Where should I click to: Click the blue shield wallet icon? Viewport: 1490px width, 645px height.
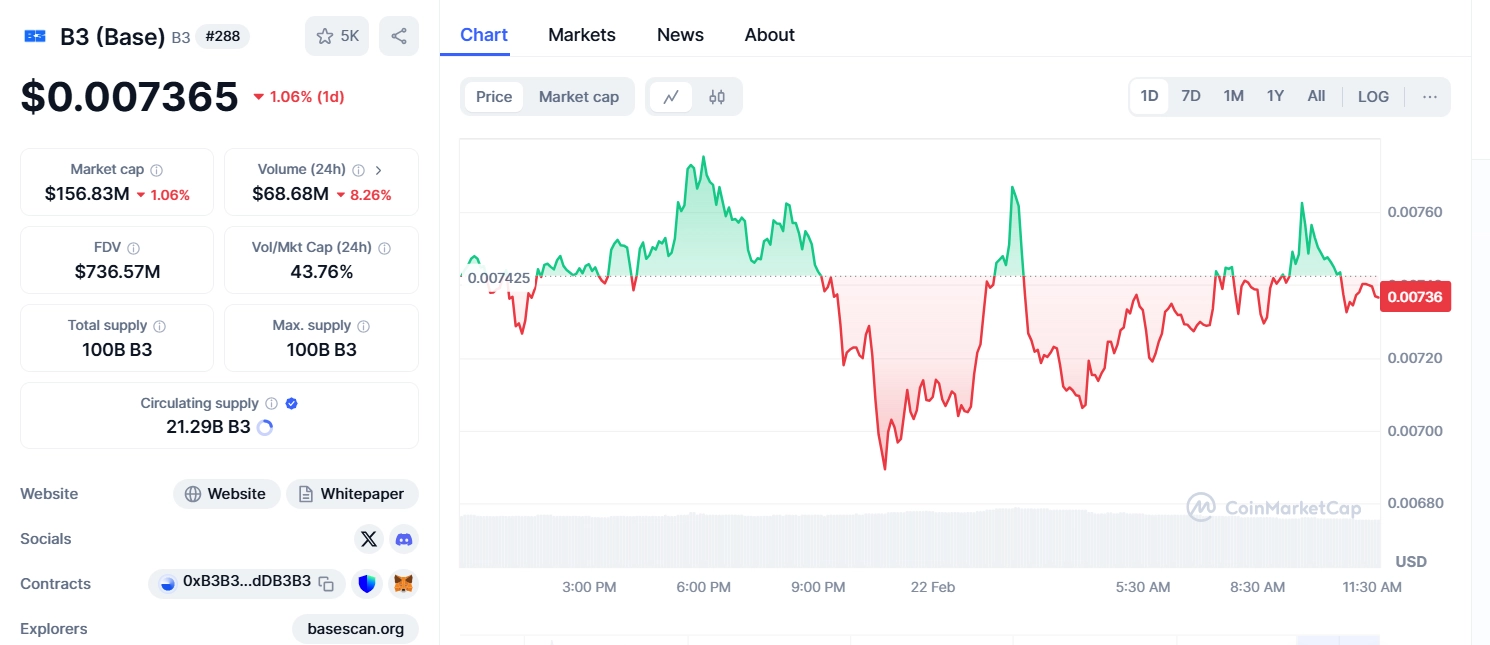tap(367, 583)
